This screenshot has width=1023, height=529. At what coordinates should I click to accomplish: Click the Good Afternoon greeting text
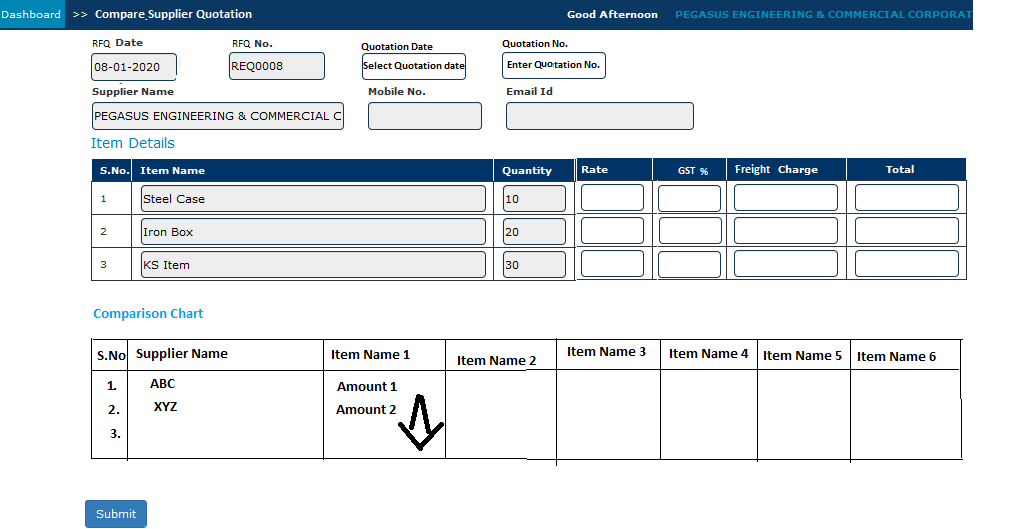(612, 14)
